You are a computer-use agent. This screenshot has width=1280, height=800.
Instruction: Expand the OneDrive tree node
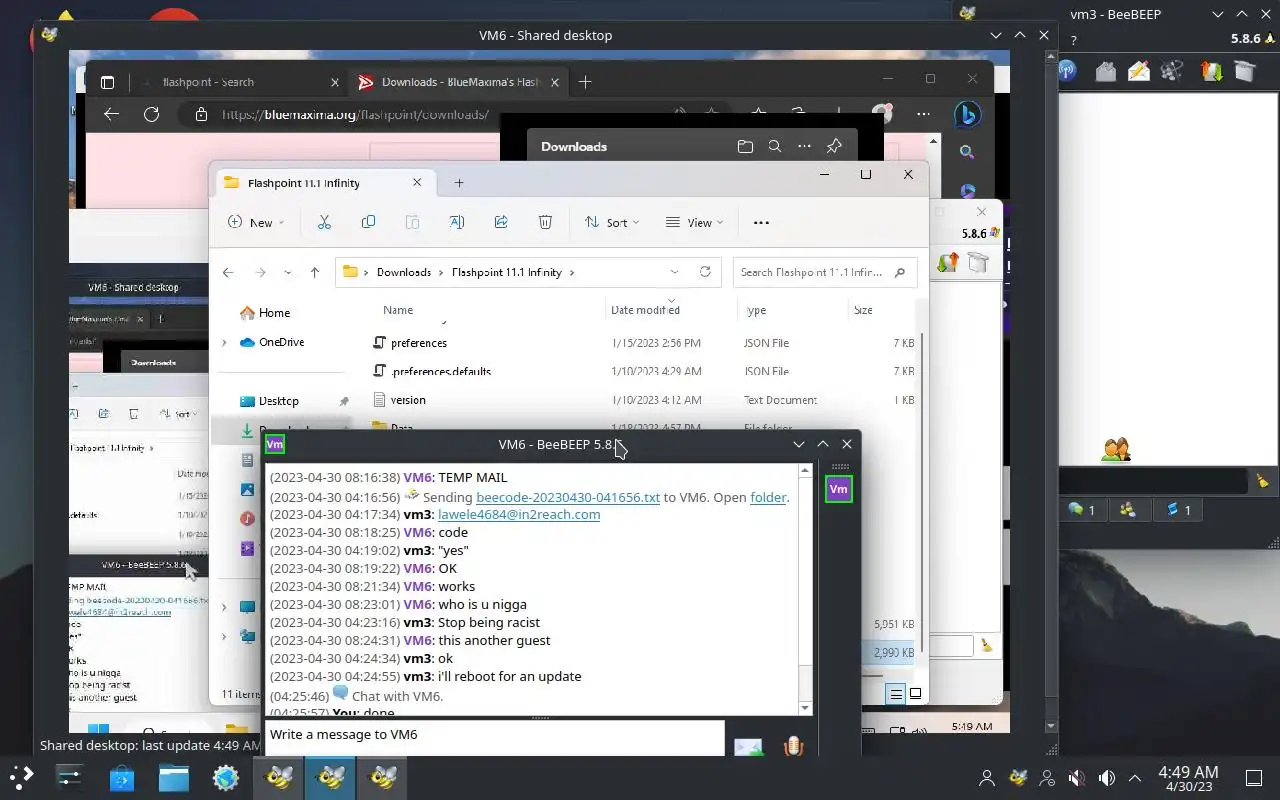tap(224, 342)
